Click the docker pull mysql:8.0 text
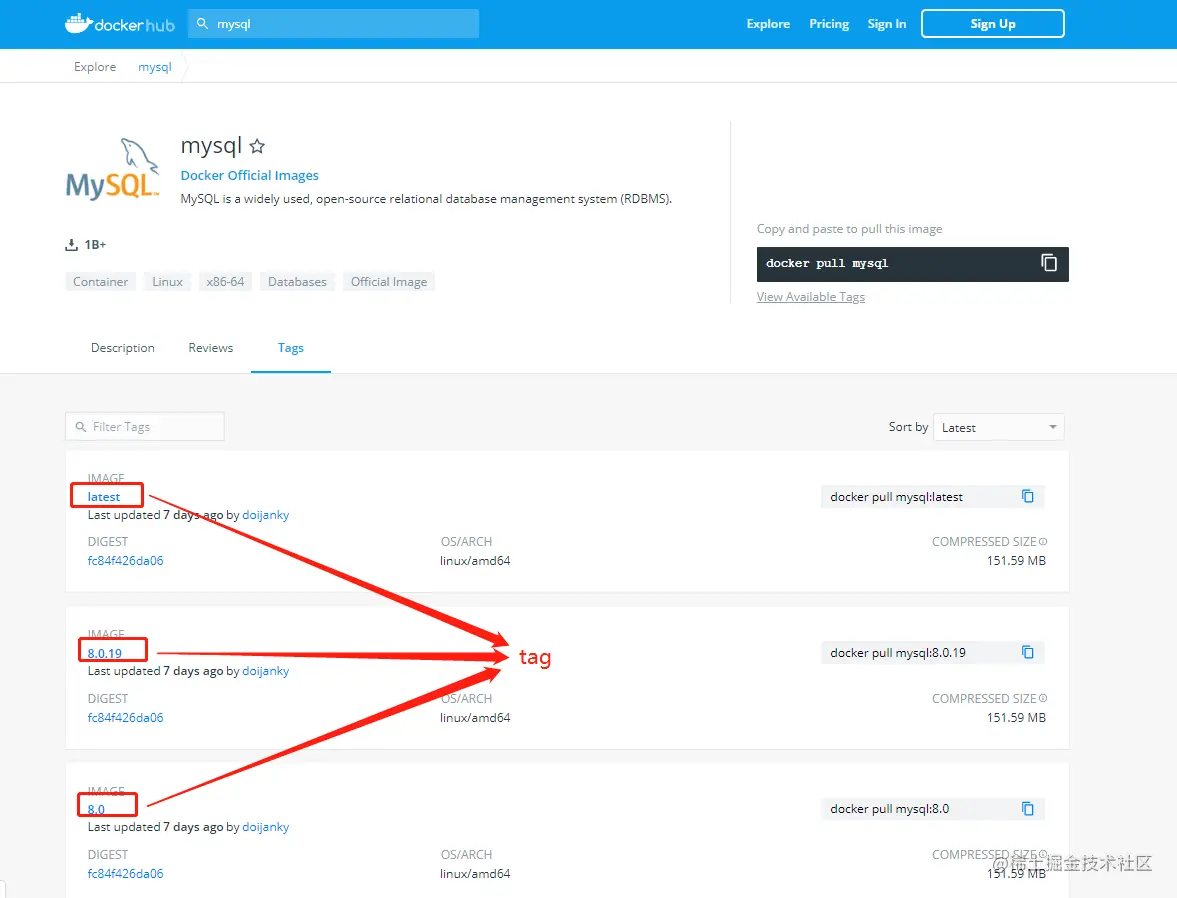1177x898 pixels. coord(890,809)
